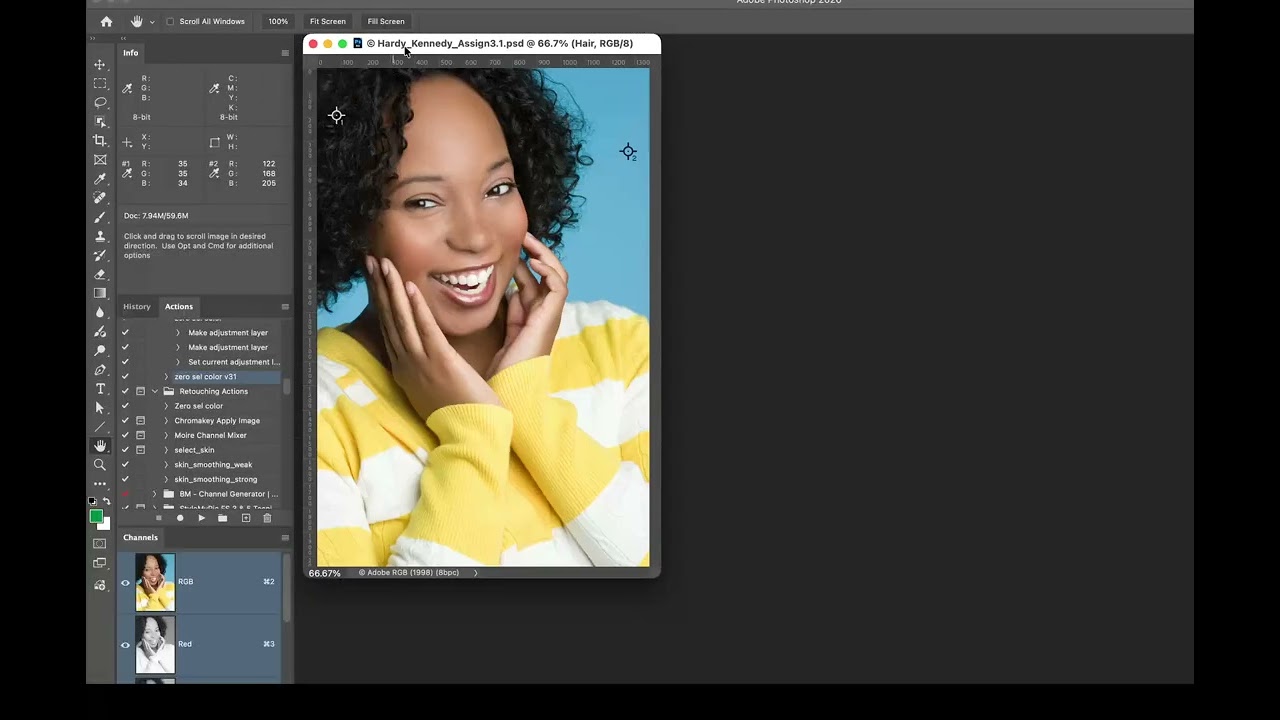Create a new action

point(246,518)
